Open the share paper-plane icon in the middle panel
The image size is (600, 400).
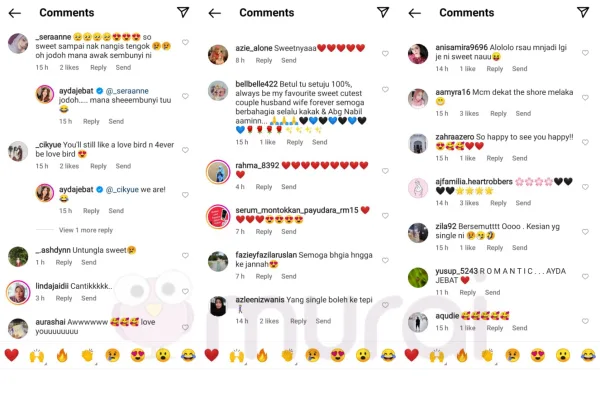click(x=383, y=13)
